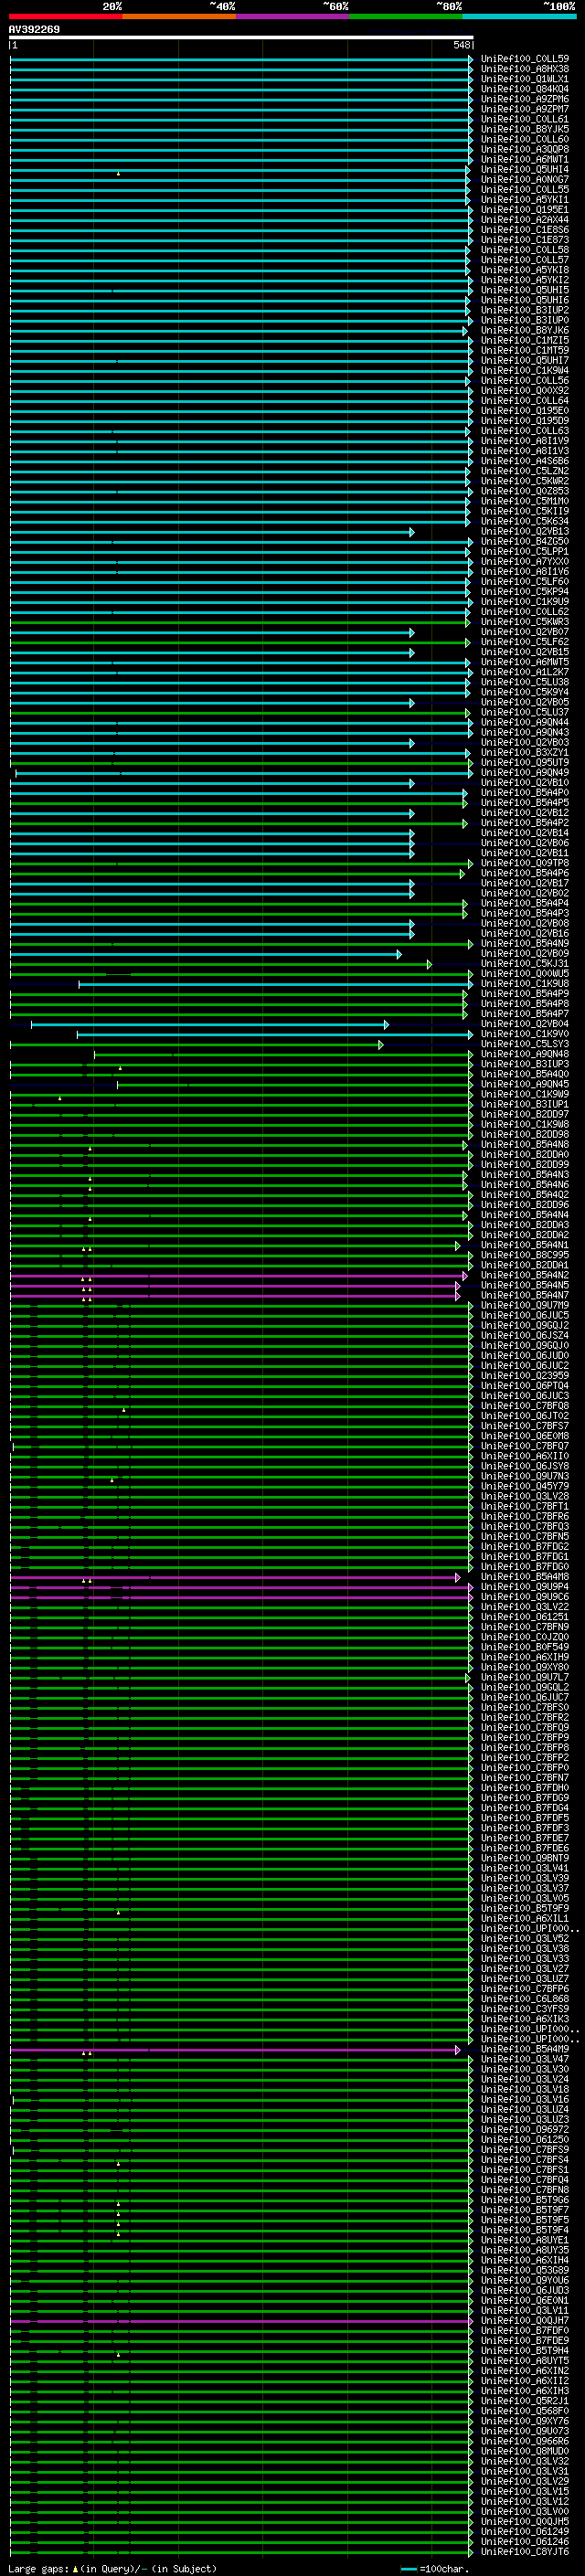Viewport: 585px width, 2576px height.
Task: Select the UniRef100_Q5UHI4 label
Action: point(525,169)
